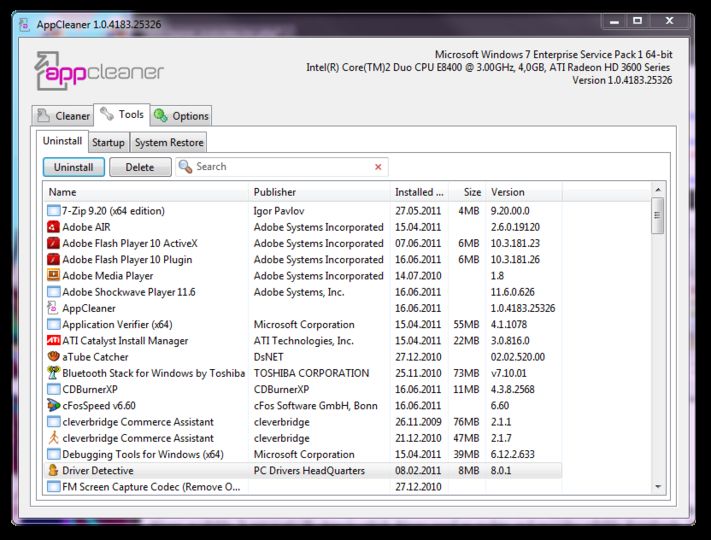Viewport: 711px width, 540px height.
Task: Click the 'DsNET' publisher cell
Action: point(268,357)
